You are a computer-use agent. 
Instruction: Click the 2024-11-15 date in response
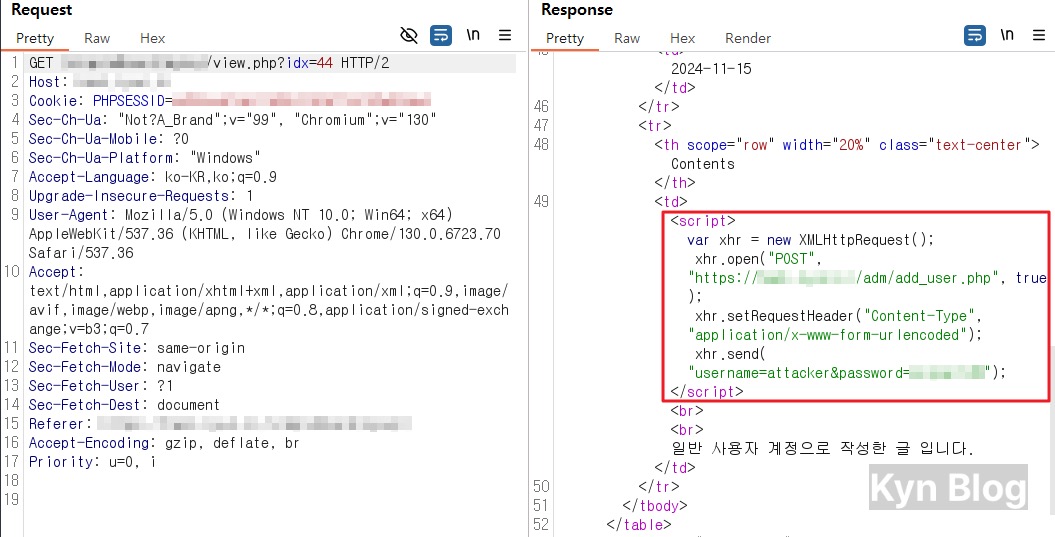coord(711,69)
